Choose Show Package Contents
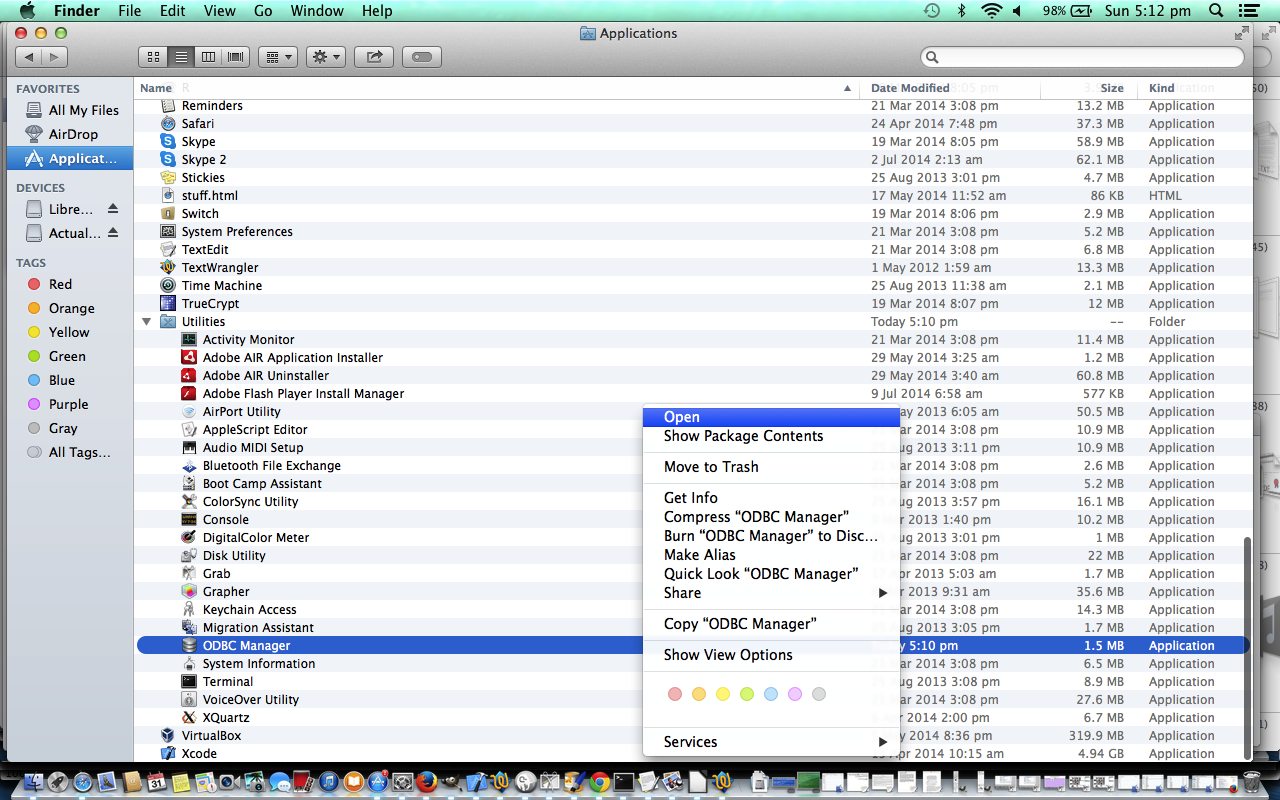 (x=771, y=436)
